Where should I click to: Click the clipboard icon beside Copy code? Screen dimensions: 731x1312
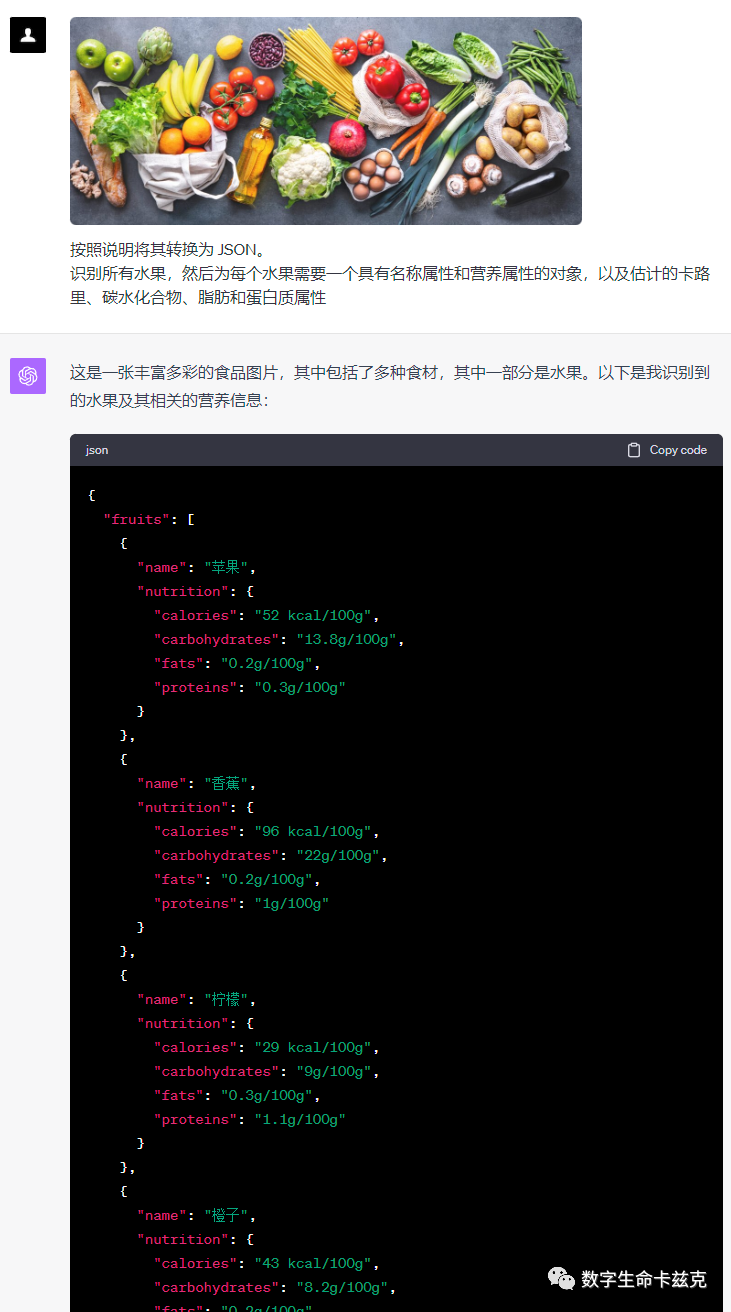[633, 450]
